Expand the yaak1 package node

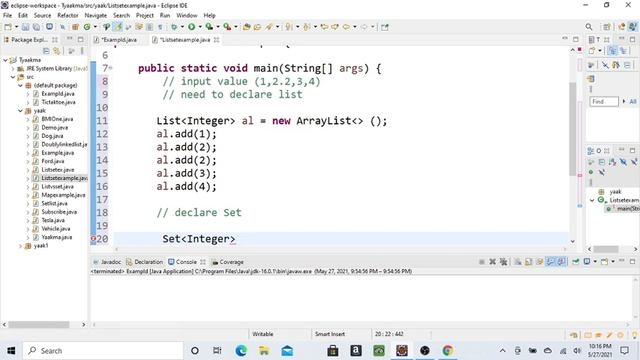(20, 246)
